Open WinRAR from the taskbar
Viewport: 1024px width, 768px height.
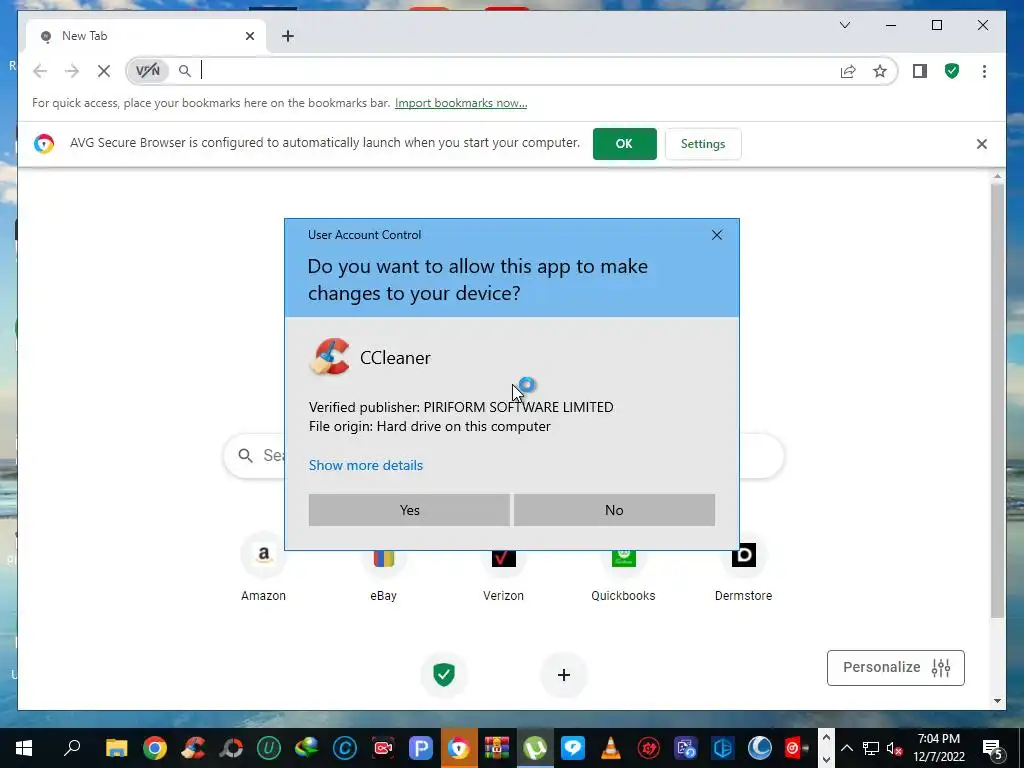click(497, 748)
